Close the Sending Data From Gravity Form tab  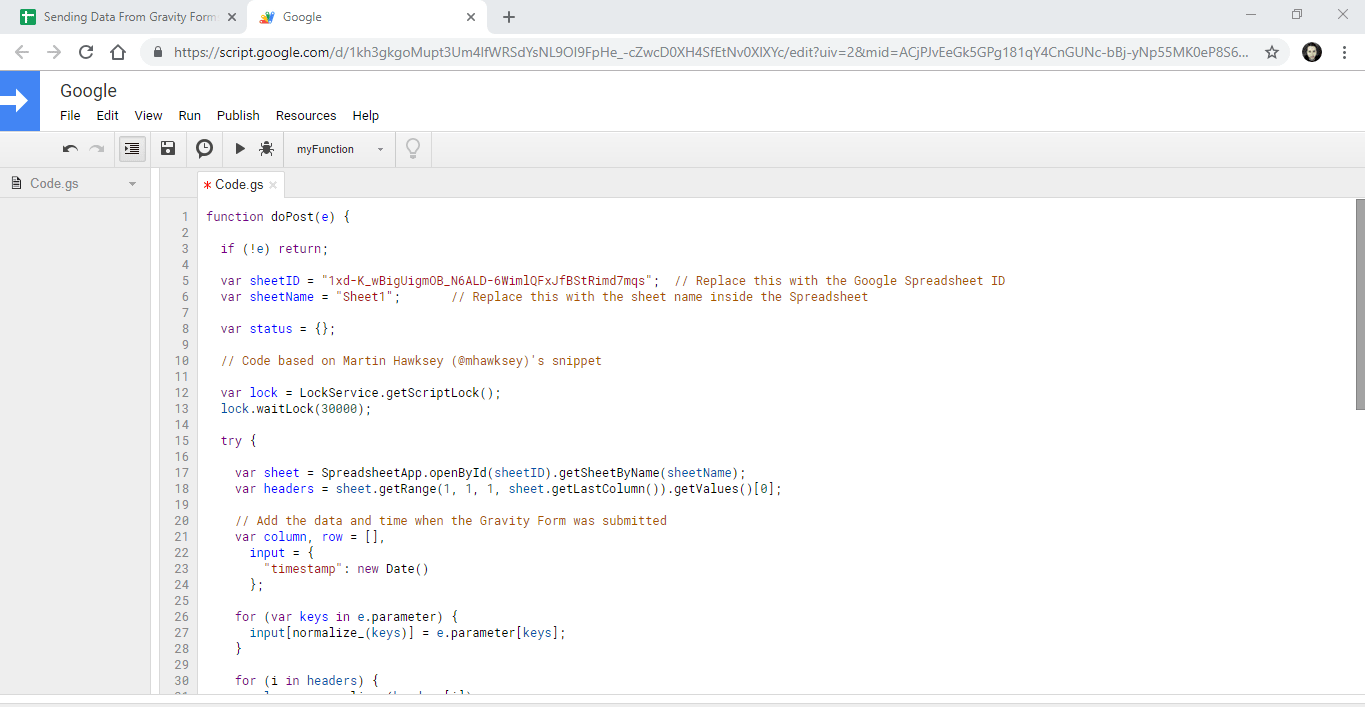click(x=232, y=17)
